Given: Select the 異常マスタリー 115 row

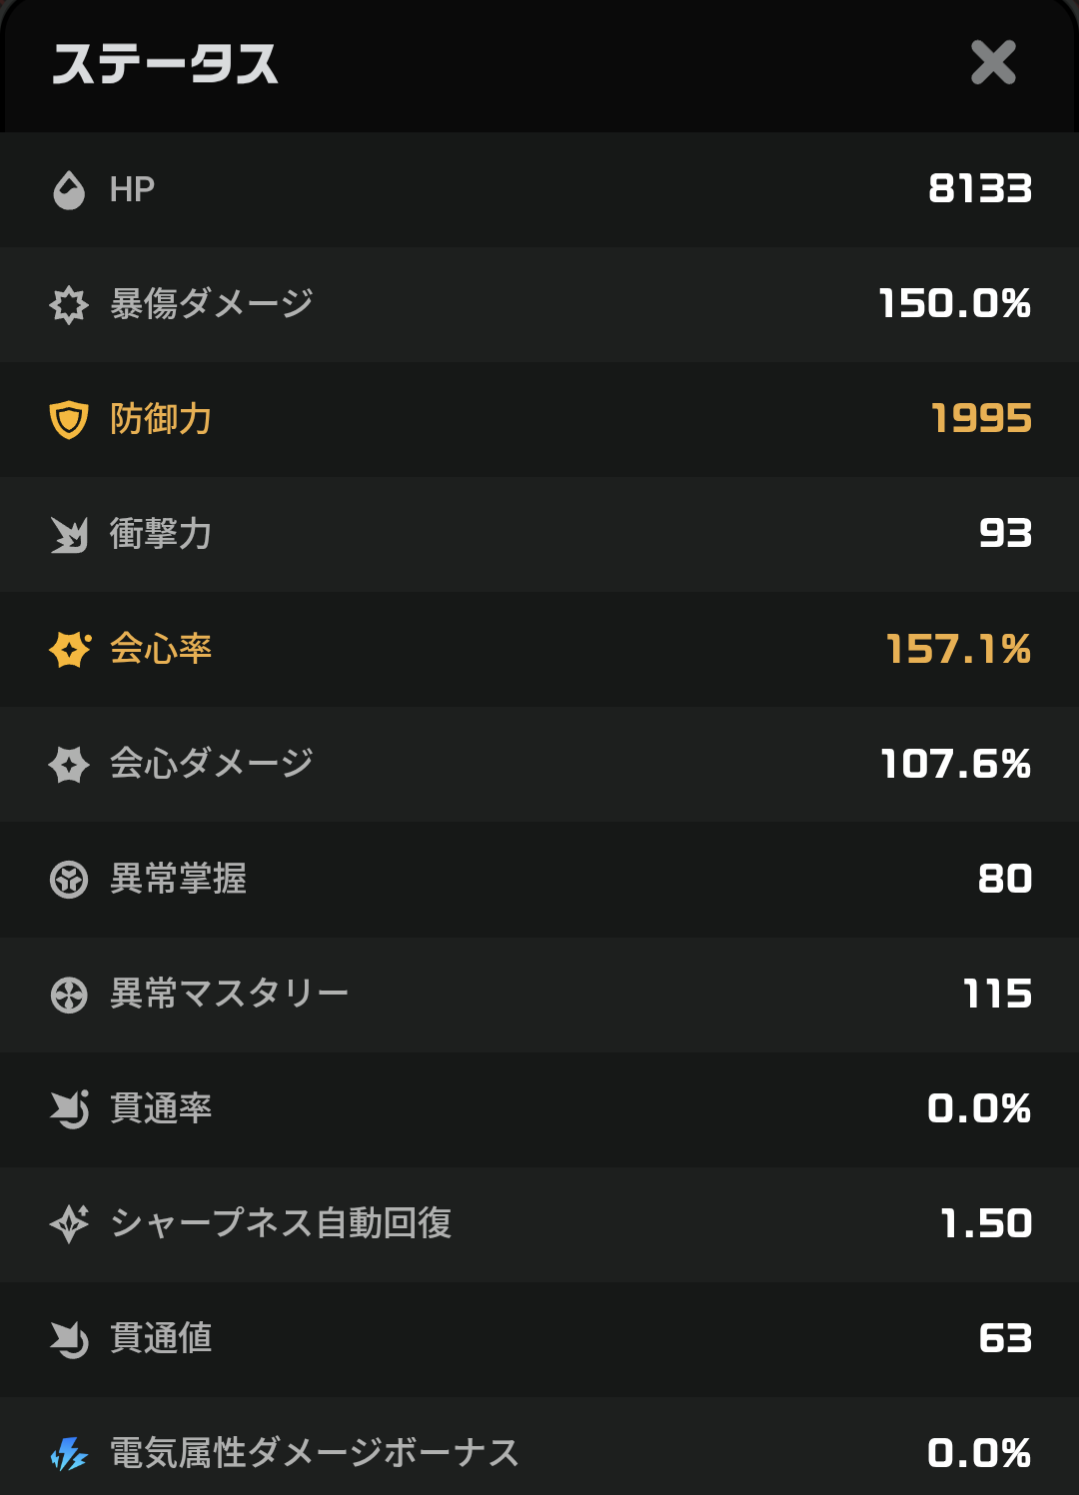Looking at the screenshot, I should point(539,994).
